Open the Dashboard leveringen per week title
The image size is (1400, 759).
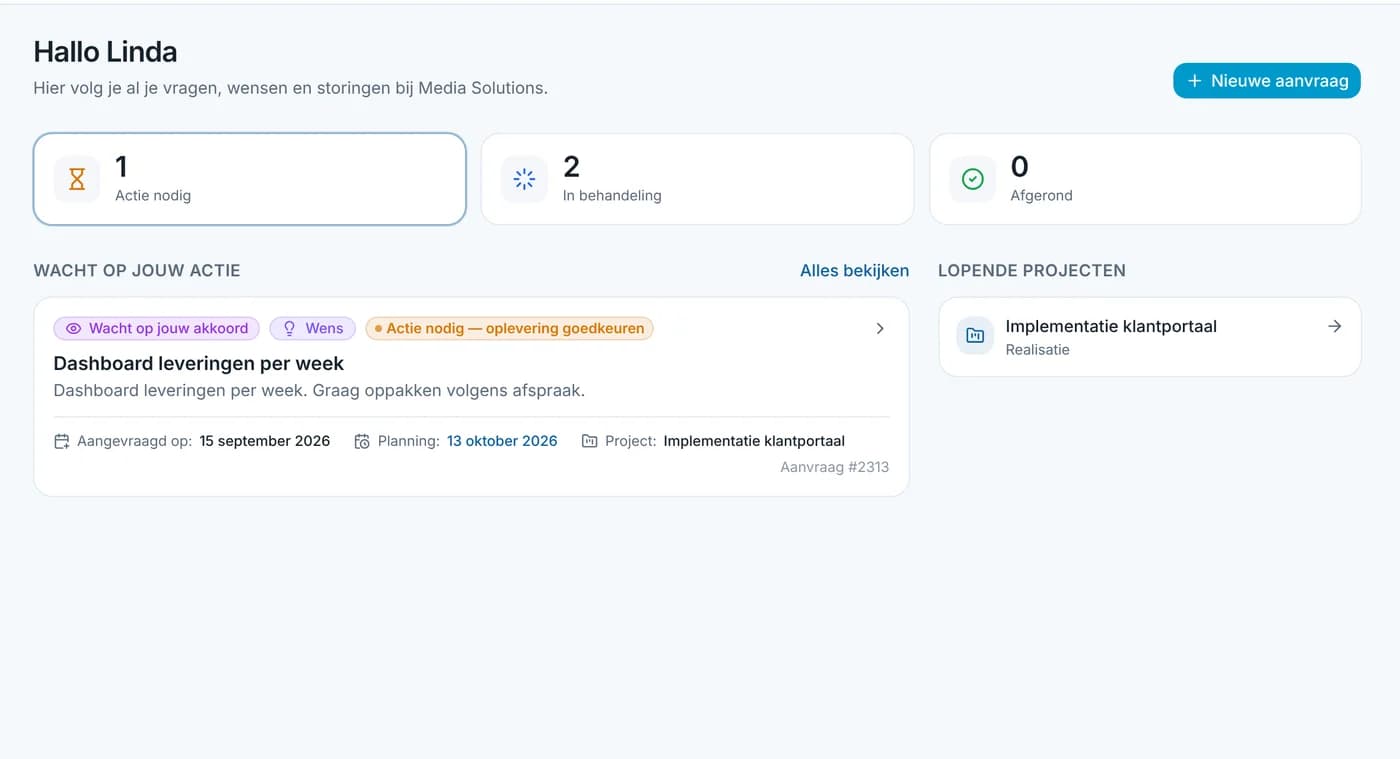[199, 363]
